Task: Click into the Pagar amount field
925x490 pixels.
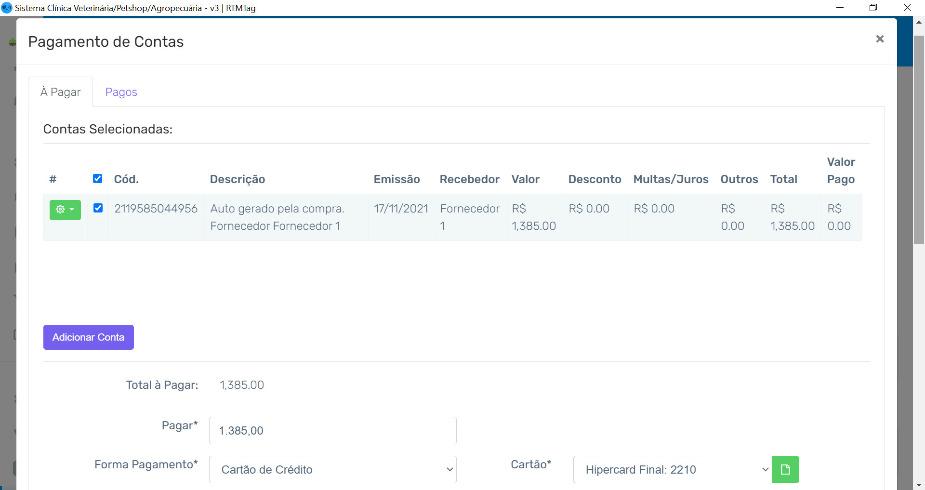Action: tap(332, 430)
